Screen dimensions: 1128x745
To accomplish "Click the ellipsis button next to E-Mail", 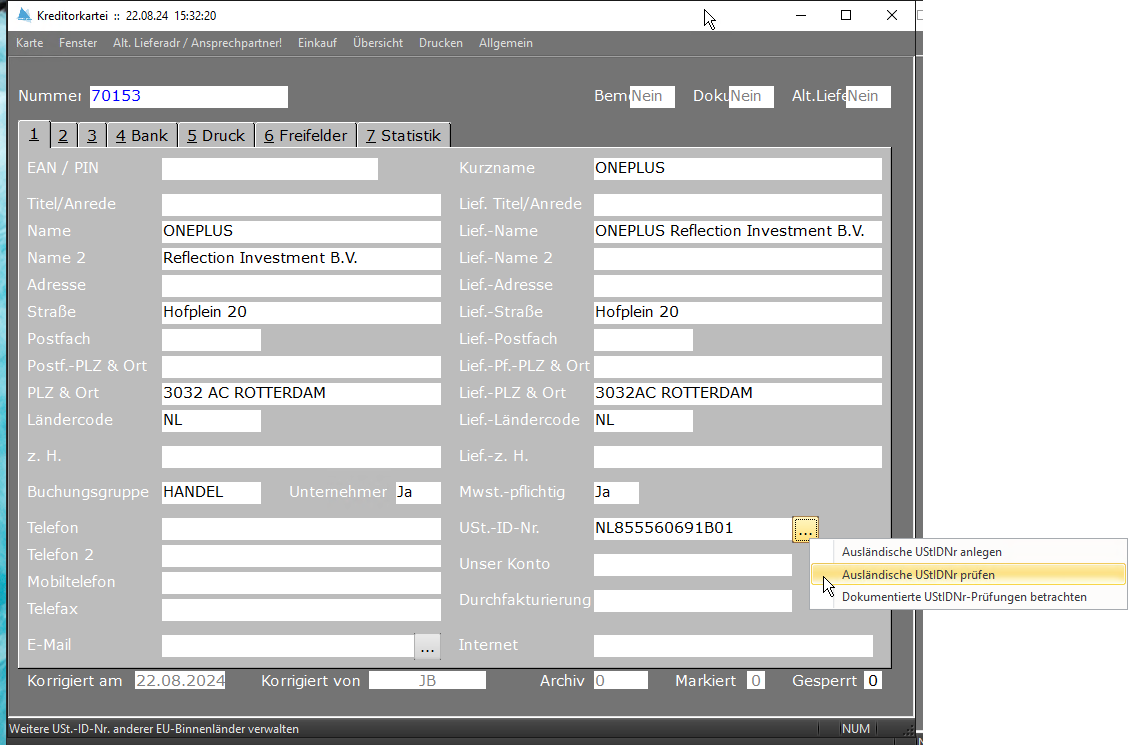I will [427, 647].
